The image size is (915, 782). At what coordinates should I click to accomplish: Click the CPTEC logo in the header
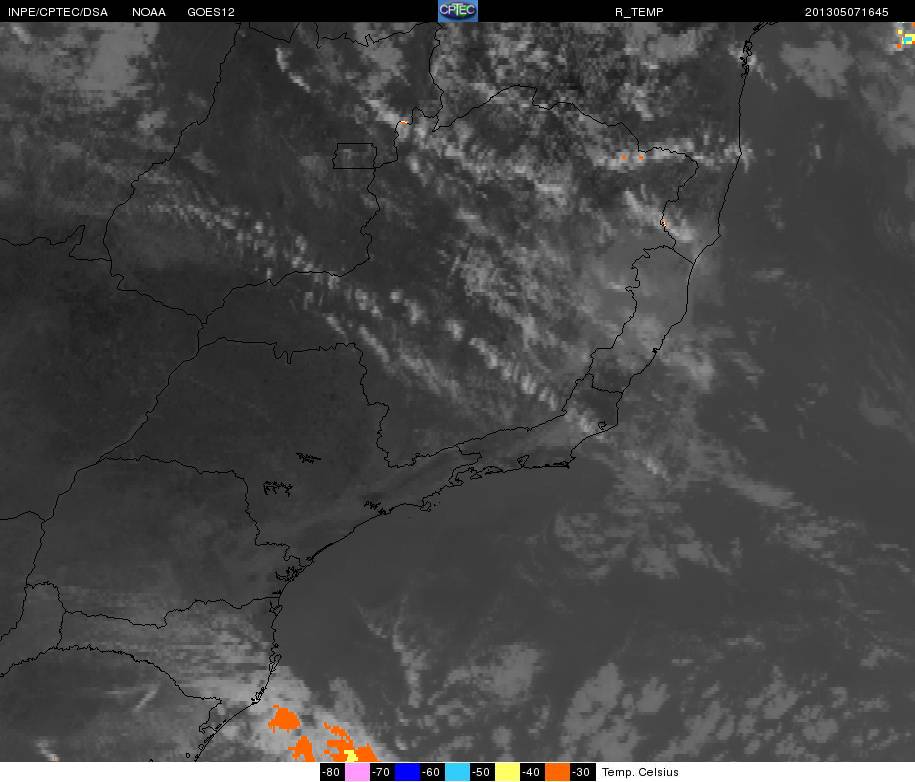(458, 11)
